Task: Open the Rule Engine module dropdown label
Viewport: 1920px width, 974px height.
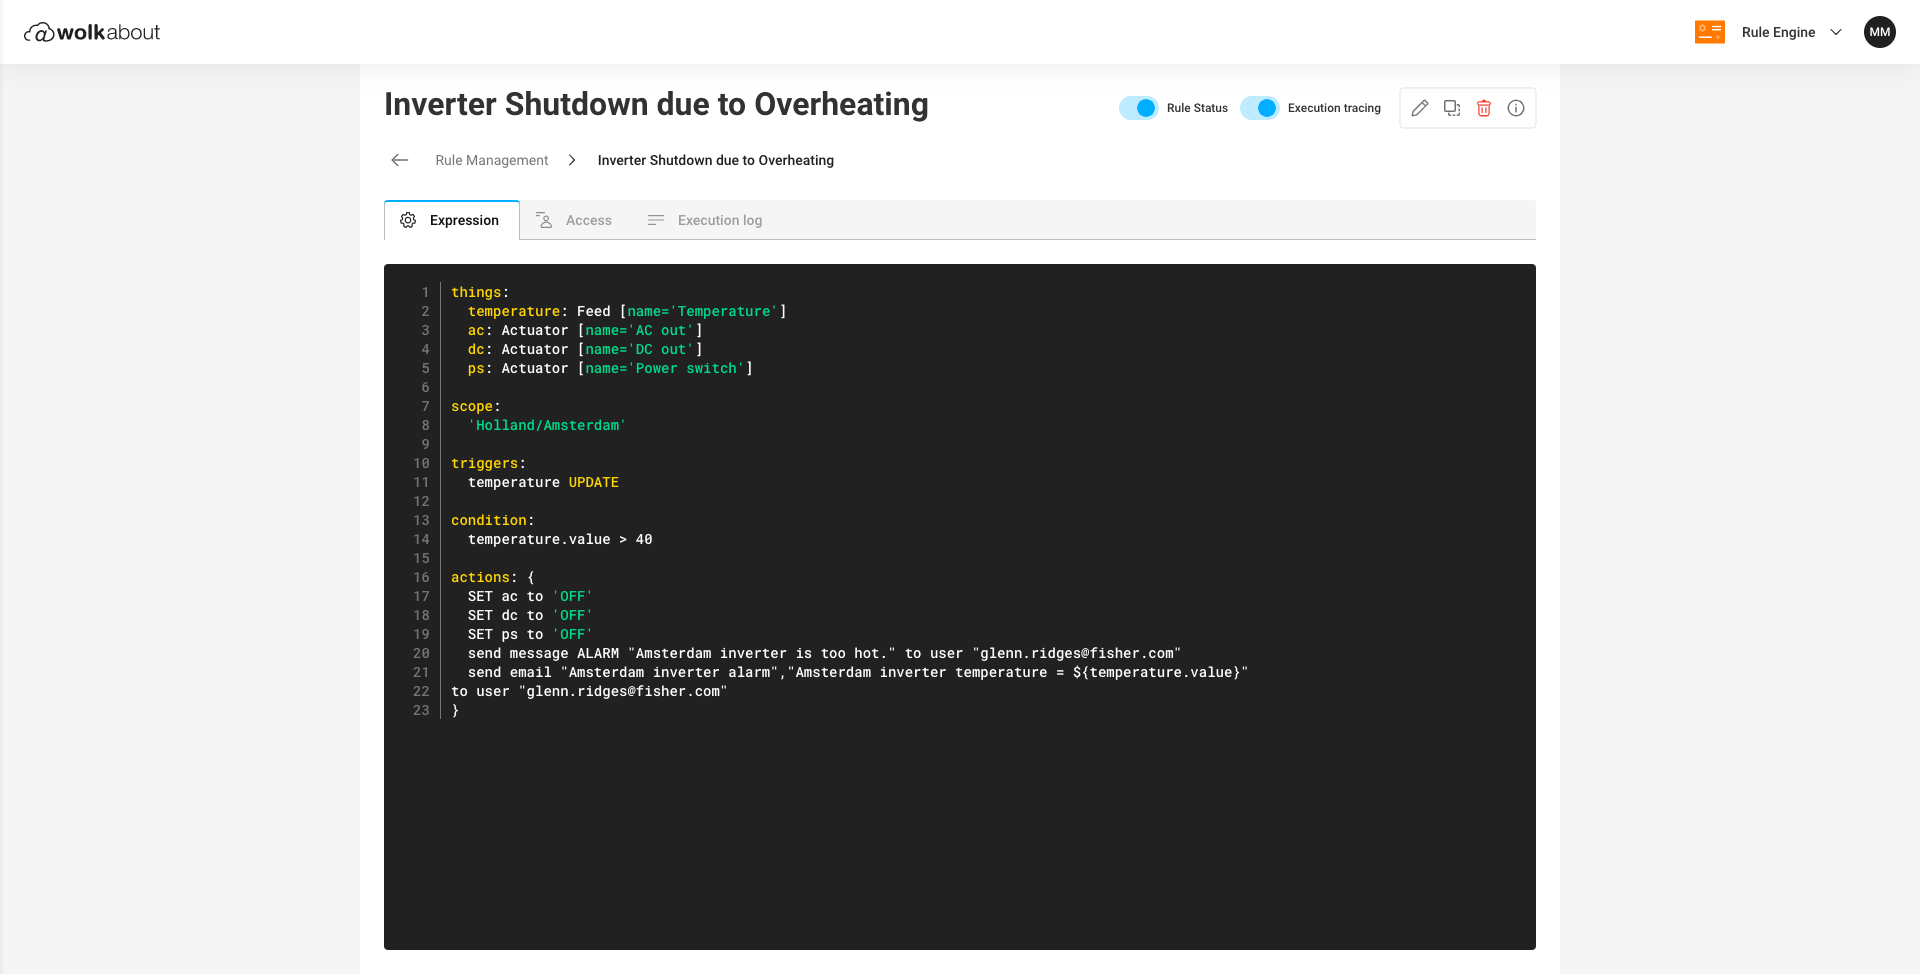Action: (1778, 32)
